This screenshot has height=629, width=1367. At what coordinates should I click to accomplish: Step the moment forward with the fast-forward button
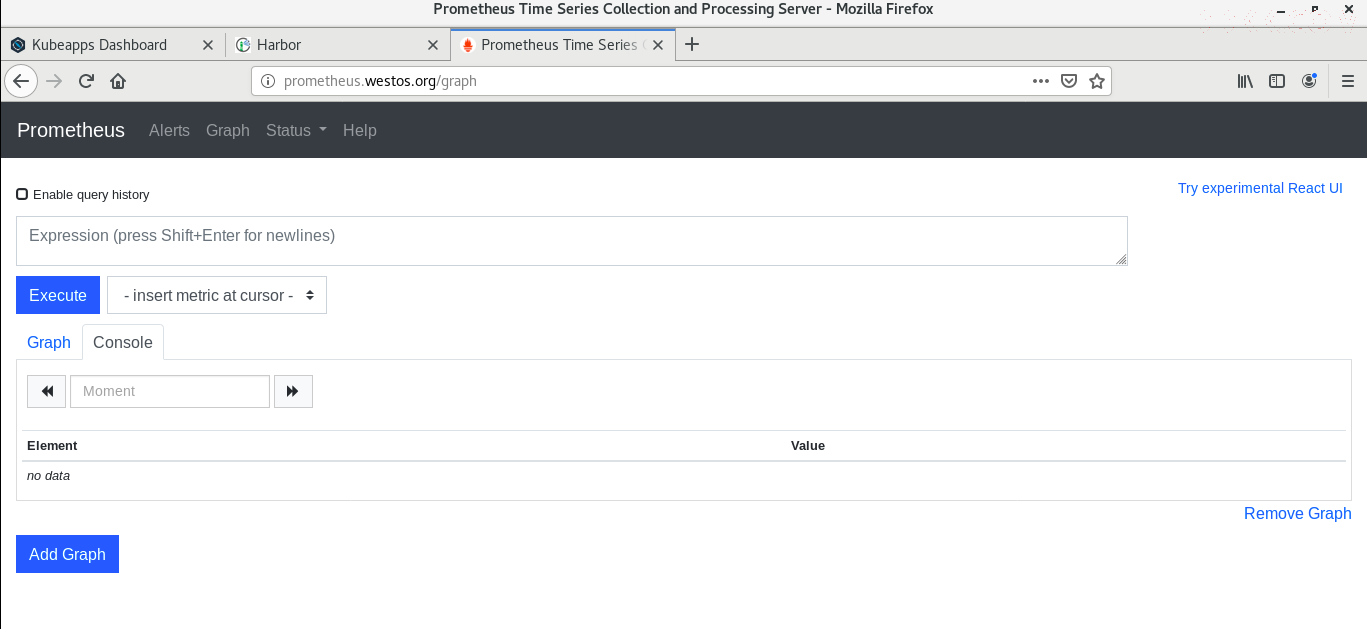[x=293, y=391]
